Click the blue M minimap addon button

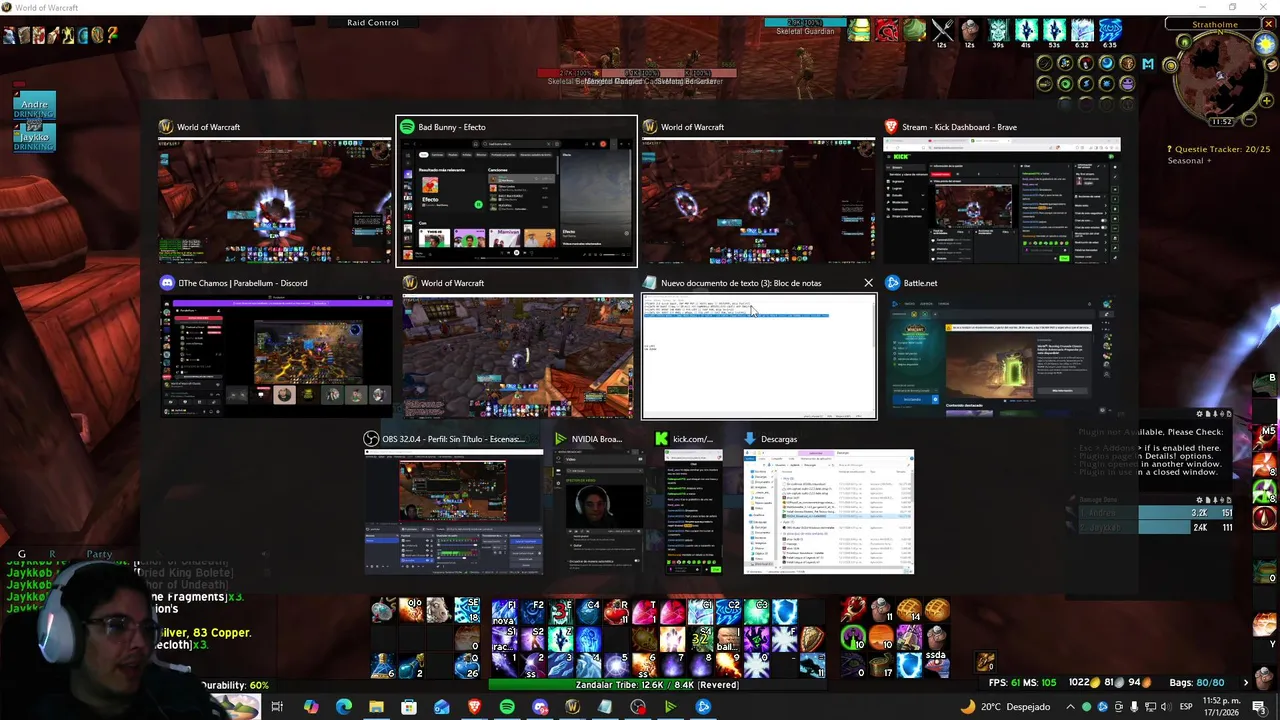[1148, 64]
